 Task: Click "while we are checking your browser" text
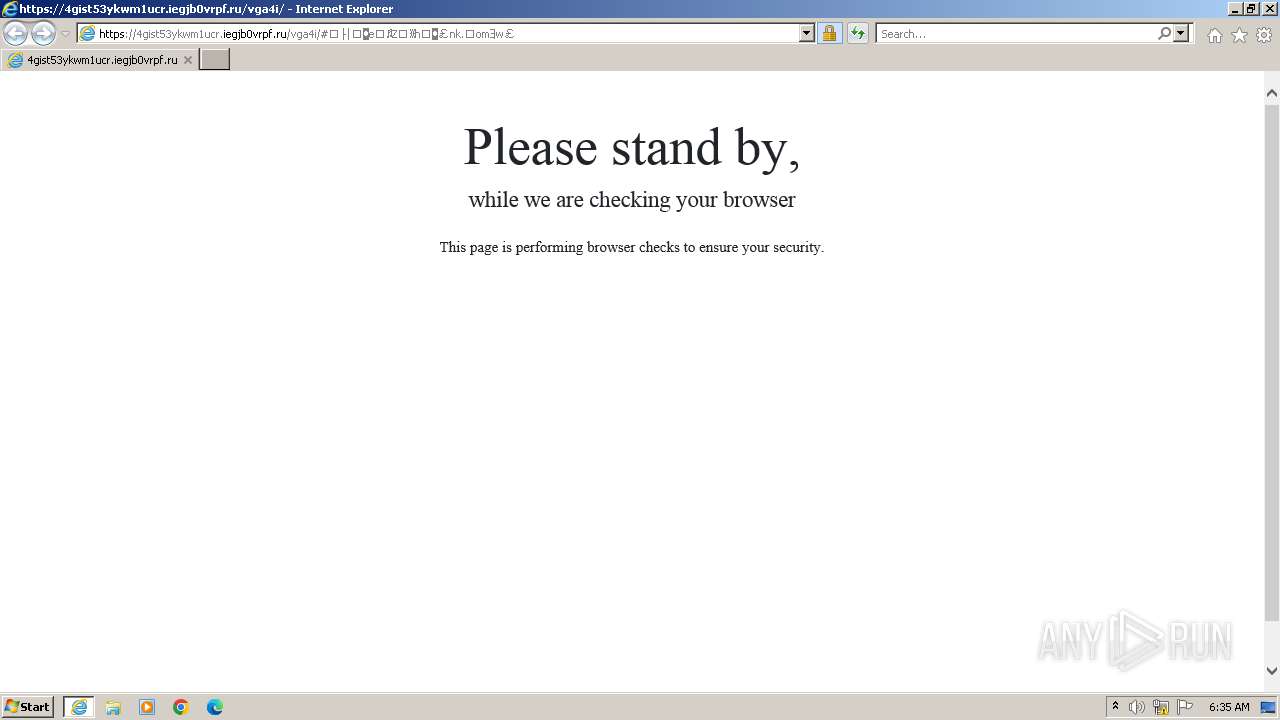pos(632,199)
